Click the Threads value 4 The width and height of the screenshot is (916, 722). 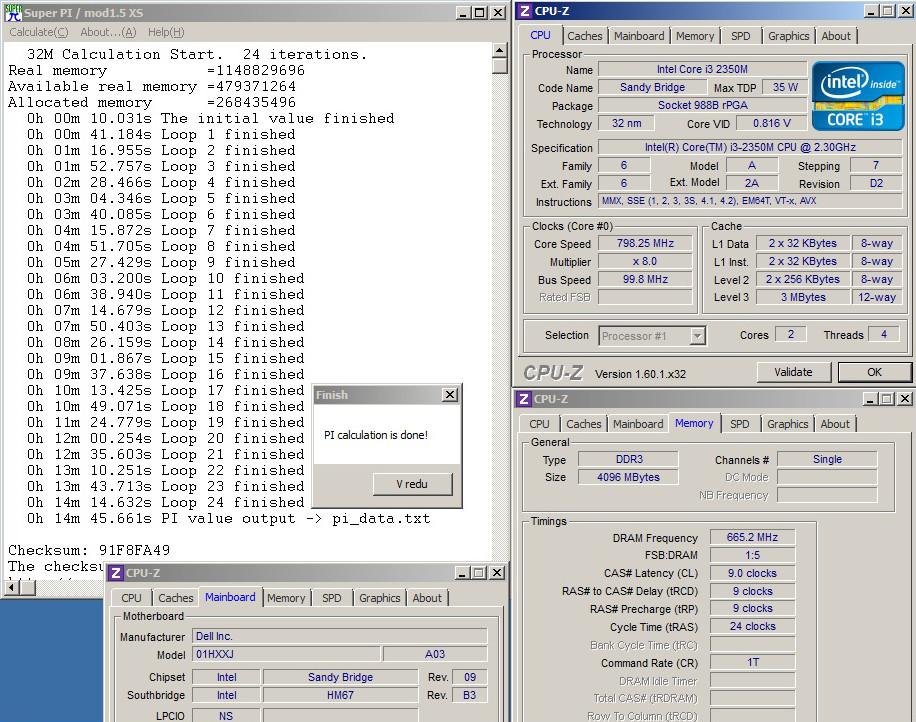tap(883, 335)
